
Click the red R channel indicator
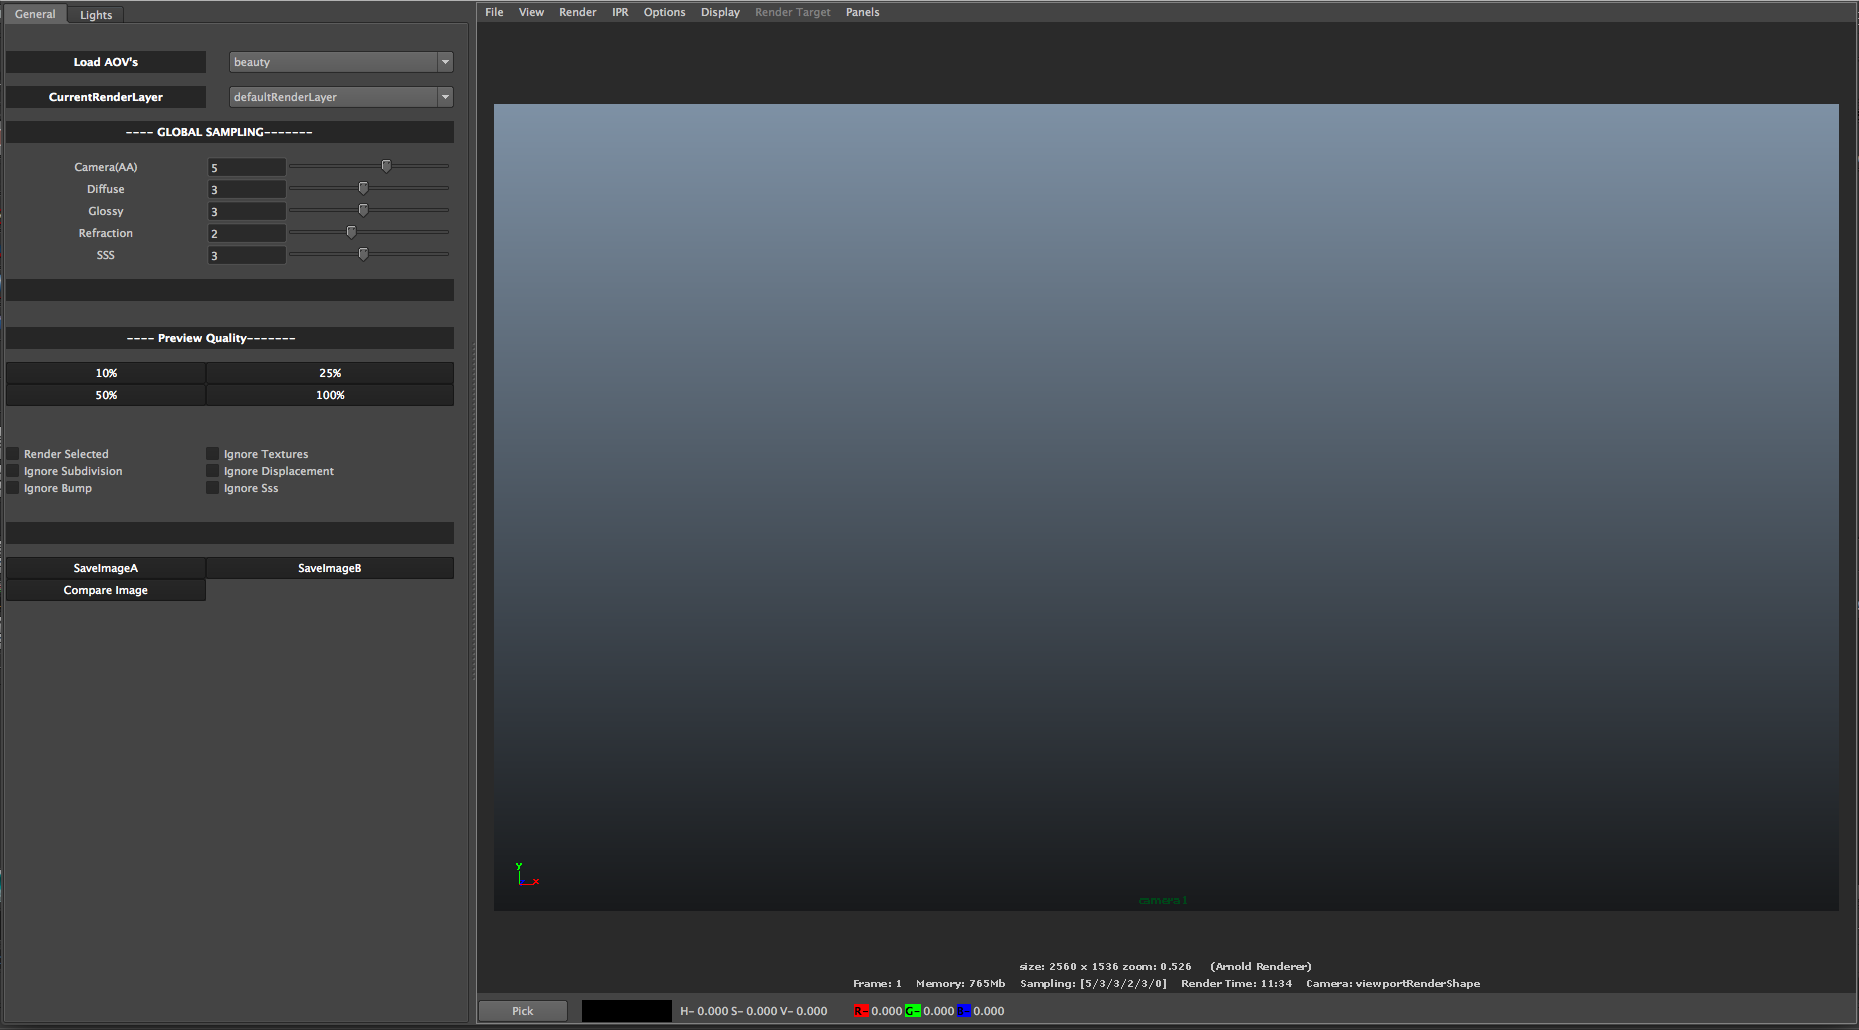pos(860,1011)
